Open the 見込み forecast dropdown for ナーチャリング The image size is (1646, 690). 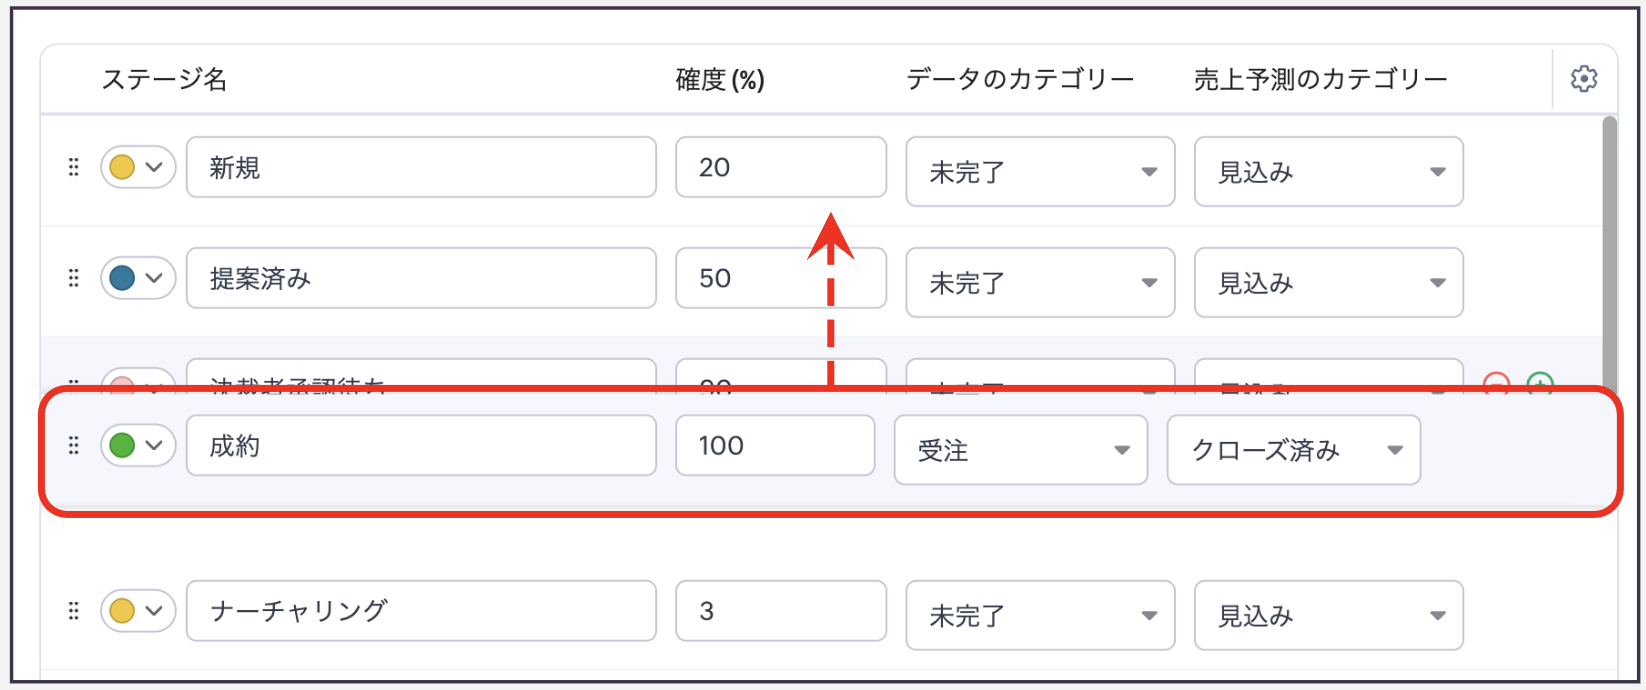[1328, 616]
